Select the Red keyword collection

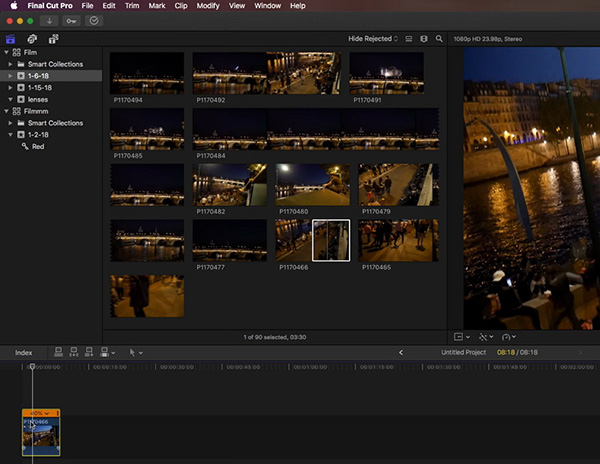[51, 147]
